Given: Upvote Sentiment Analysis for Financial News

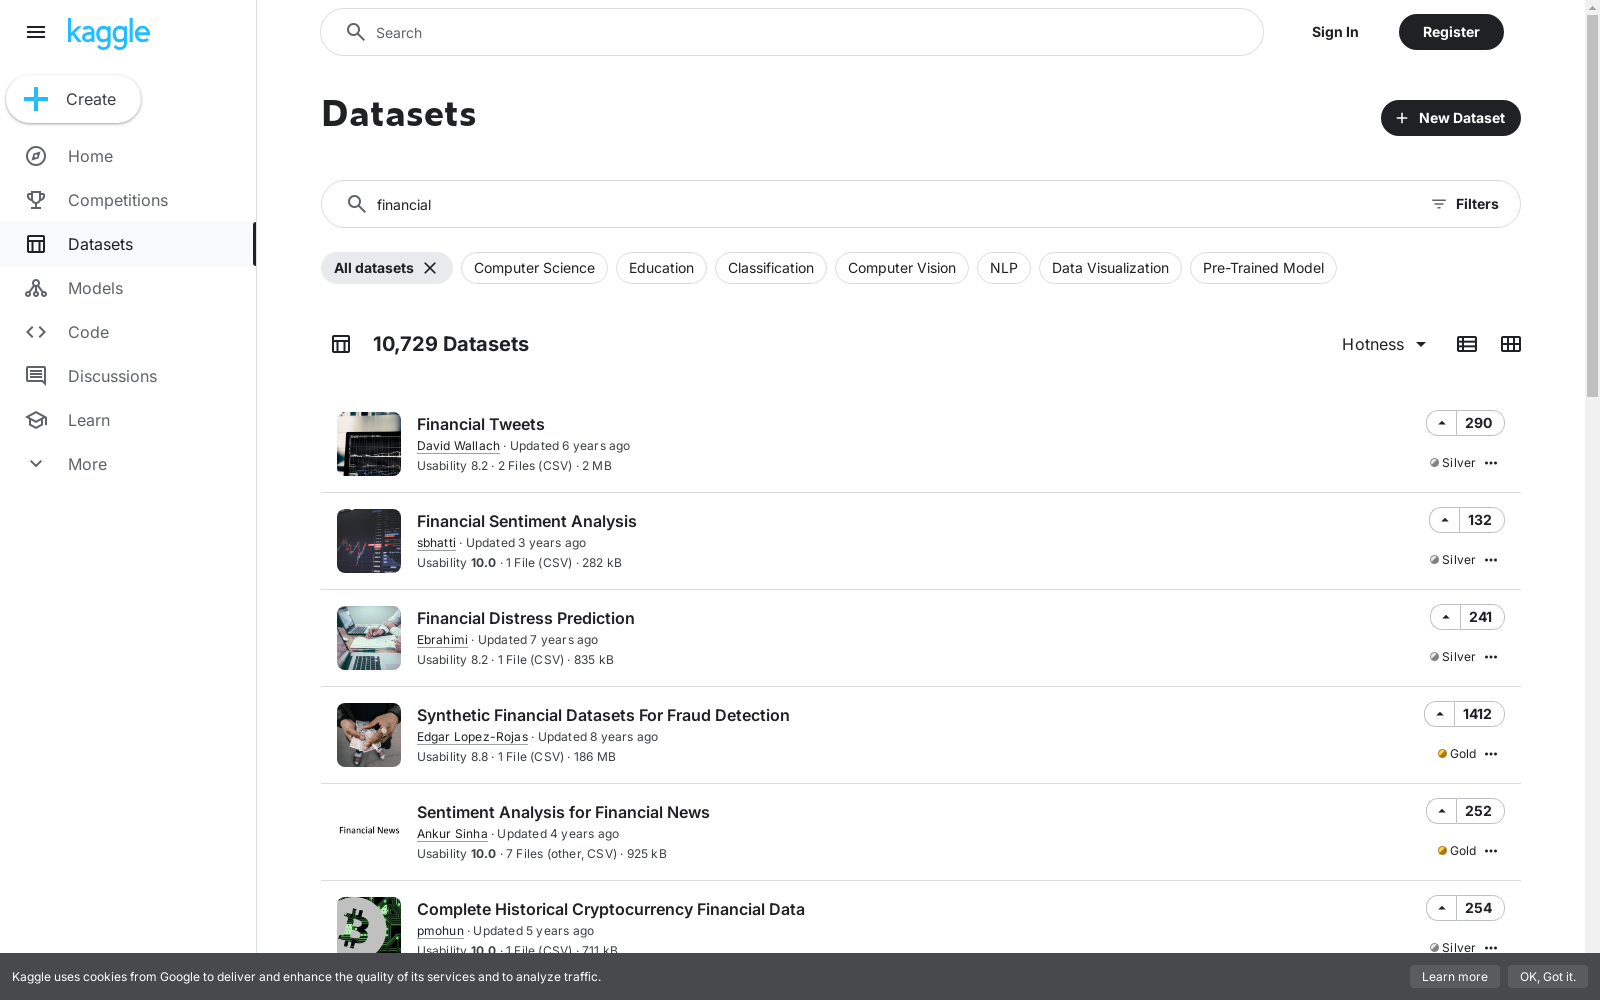Looking at the screenshot, I should 1442,811.
